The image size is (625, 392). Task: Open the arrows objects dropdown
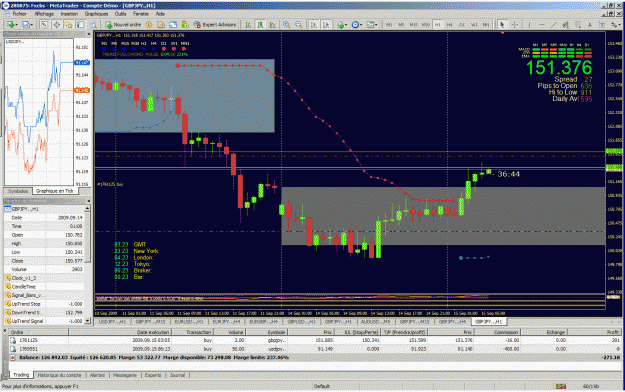pos(615,25)
